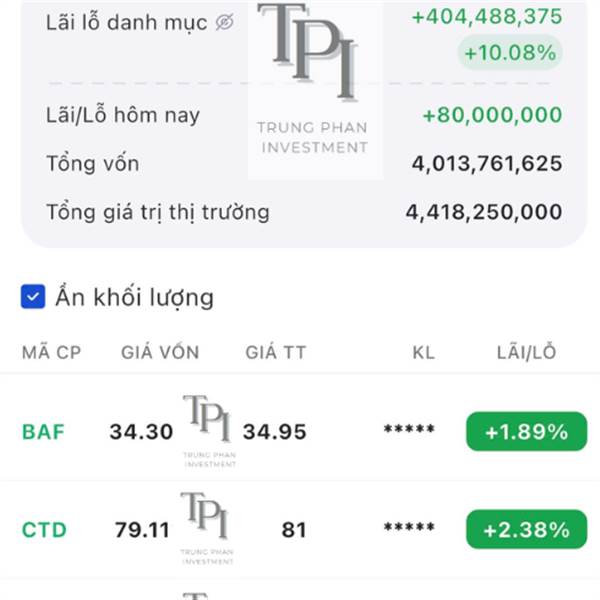Tap today's profit value +80,000,000
Screen dimensions: 600x600
click(492, 115)
